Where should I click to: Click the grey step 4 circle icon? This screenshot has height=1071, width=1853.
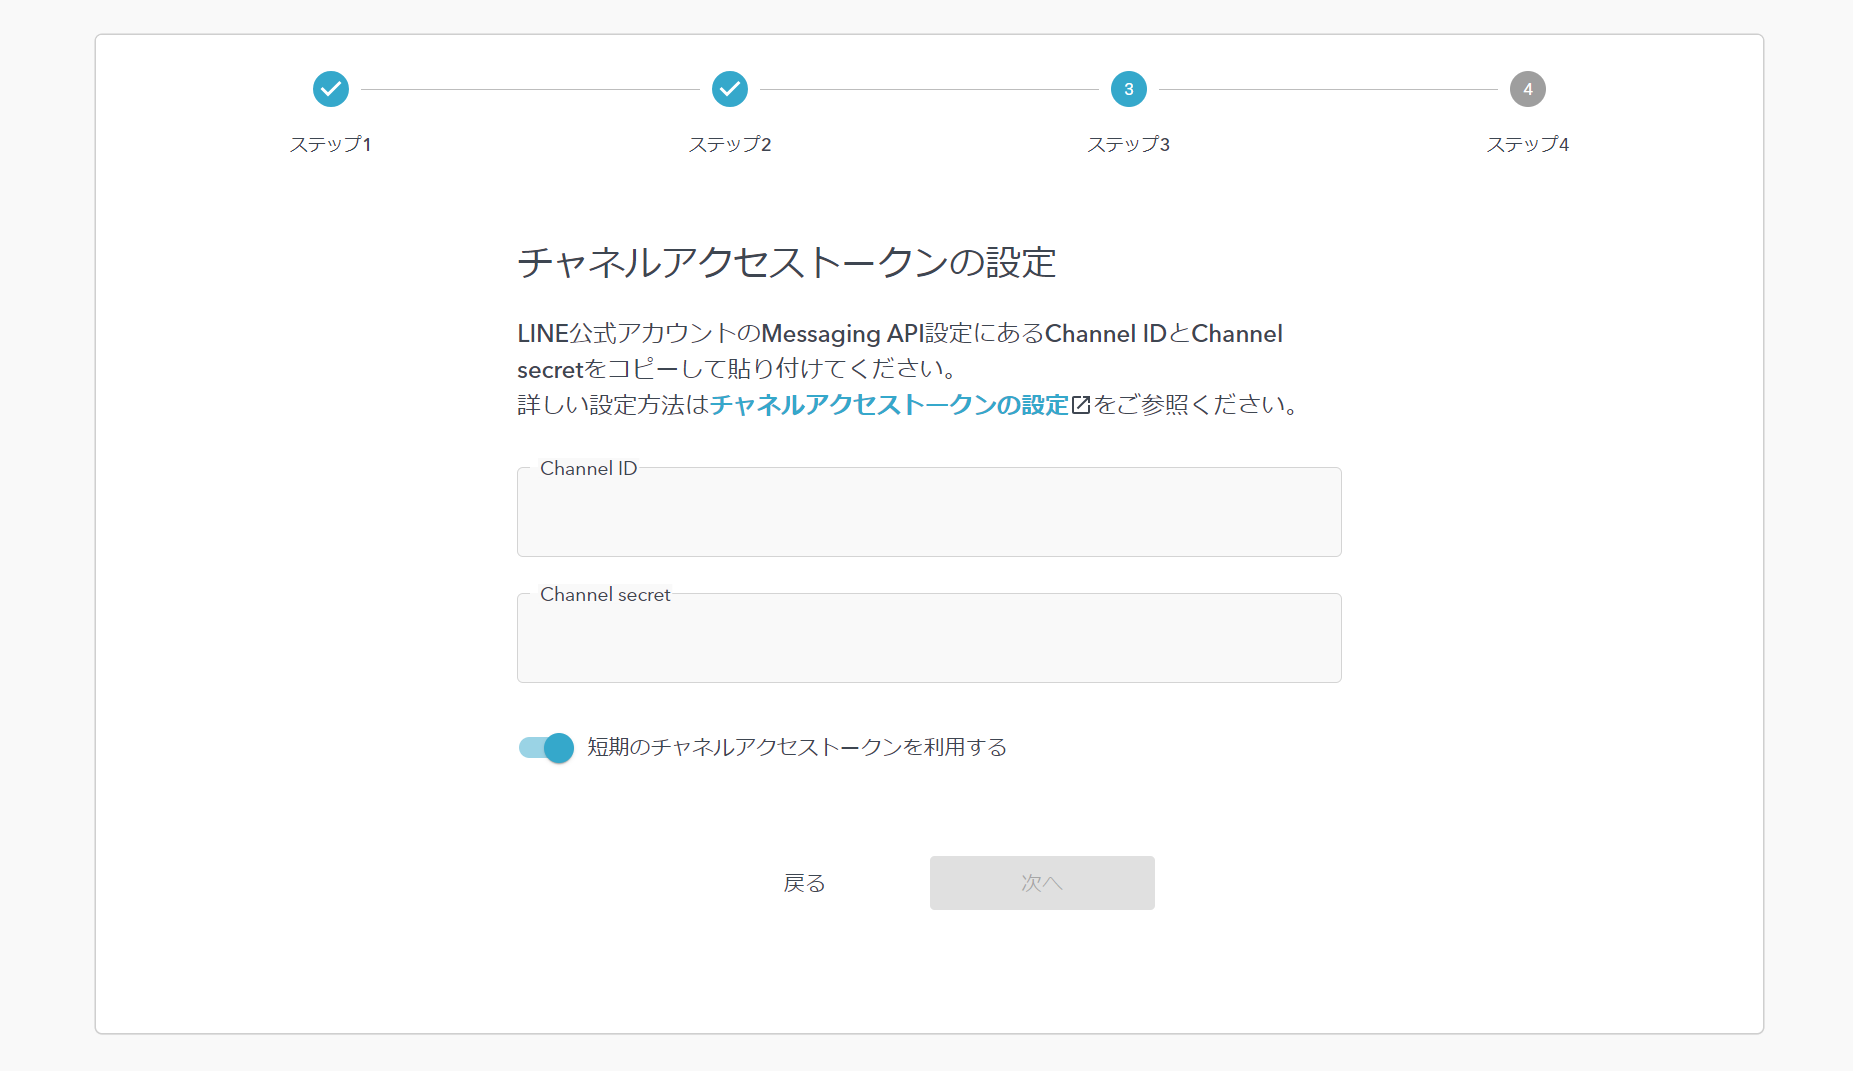[x=1527, y=89]
